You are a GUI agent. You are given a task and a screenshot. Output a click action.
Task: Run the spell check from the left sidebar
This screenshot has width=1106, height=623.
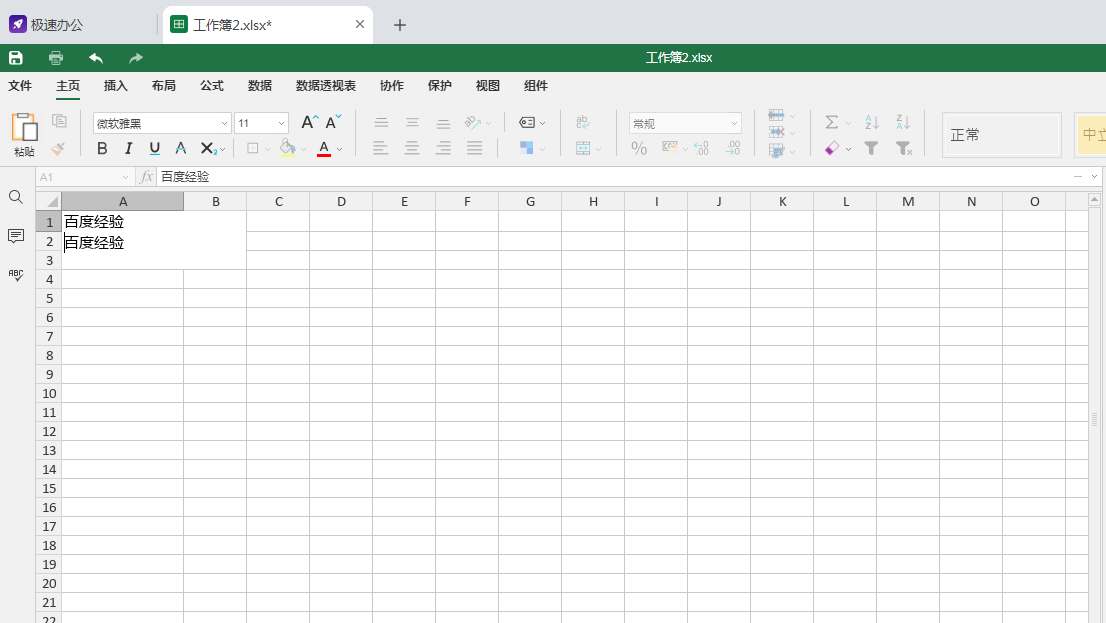click(x=16, y=274)
